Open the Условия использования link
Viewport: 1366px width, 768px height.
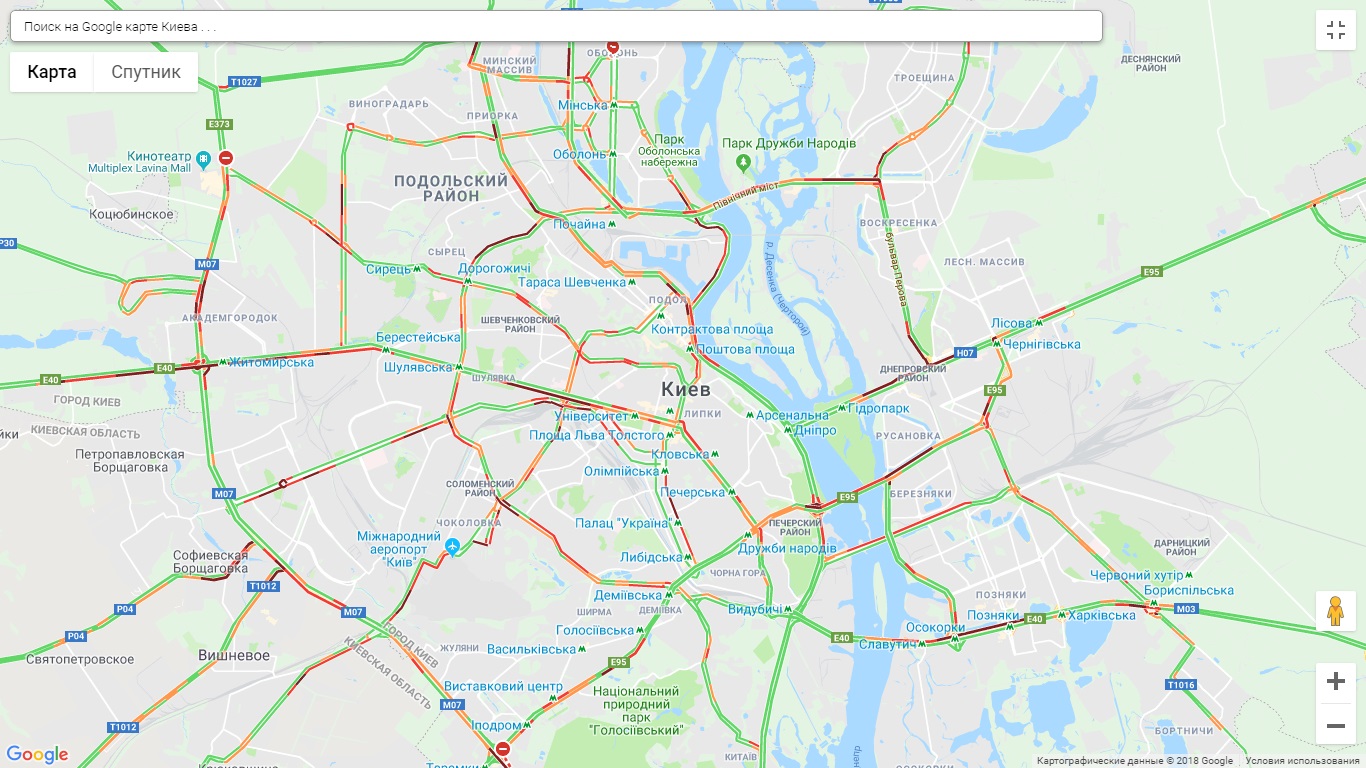[1301, 761]
